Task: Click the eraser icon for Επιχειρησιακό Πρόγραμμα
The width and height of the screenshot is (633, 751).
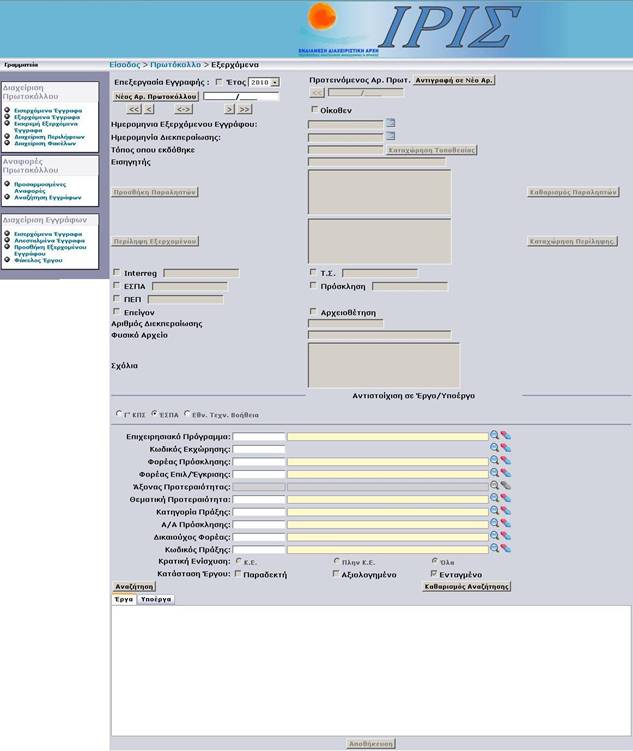Action: point(505,436)
